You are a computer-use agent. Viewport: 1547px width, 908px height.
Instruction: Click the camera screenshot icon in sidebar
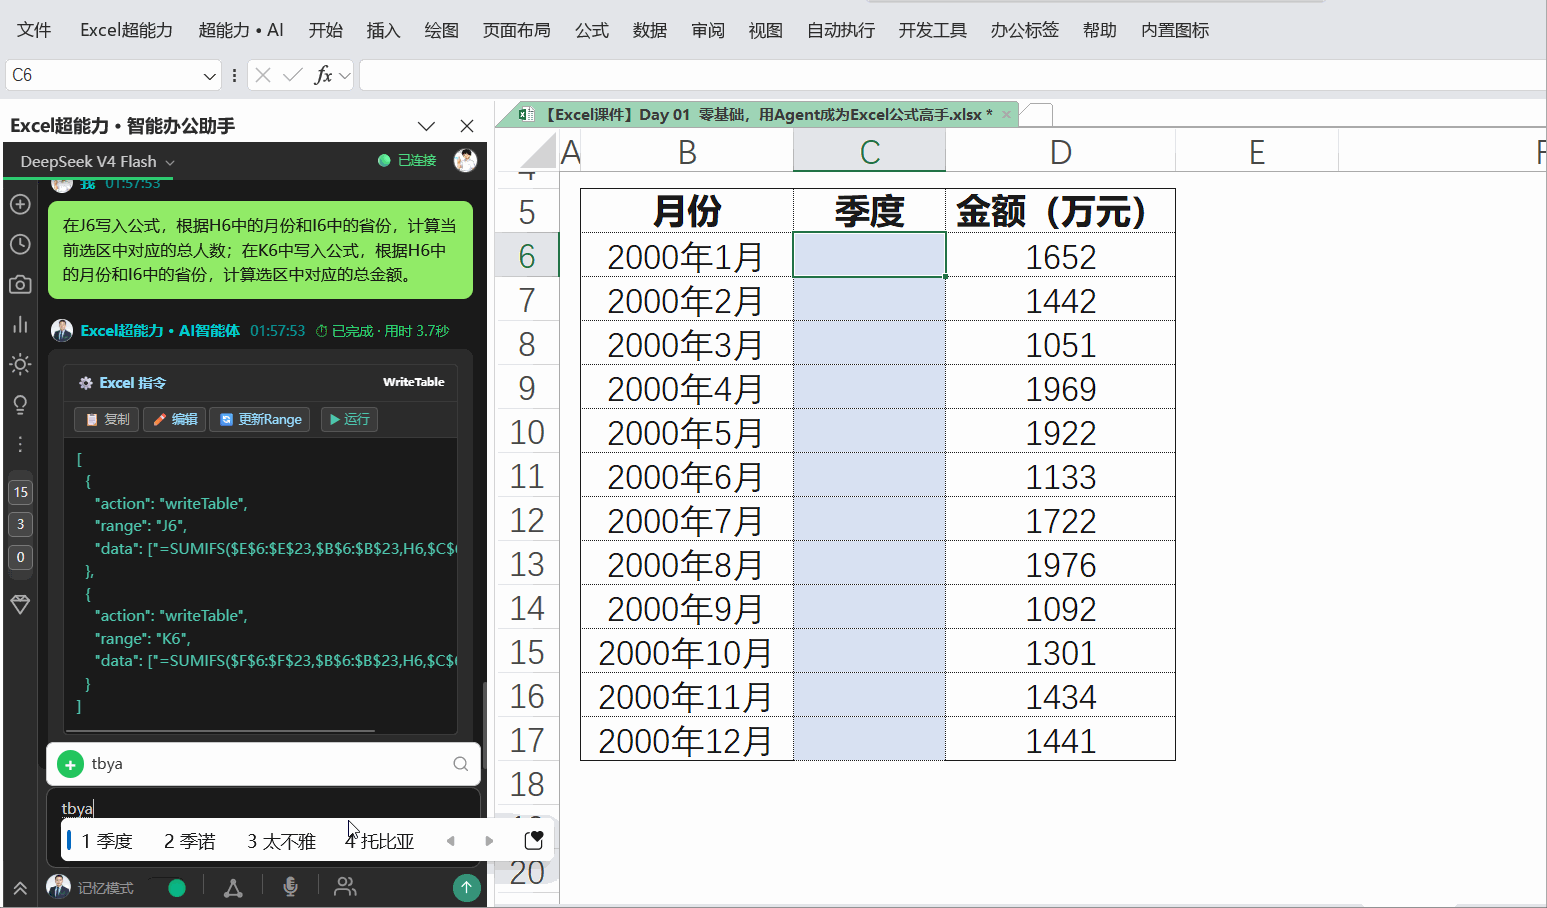[x=20, y=284]
